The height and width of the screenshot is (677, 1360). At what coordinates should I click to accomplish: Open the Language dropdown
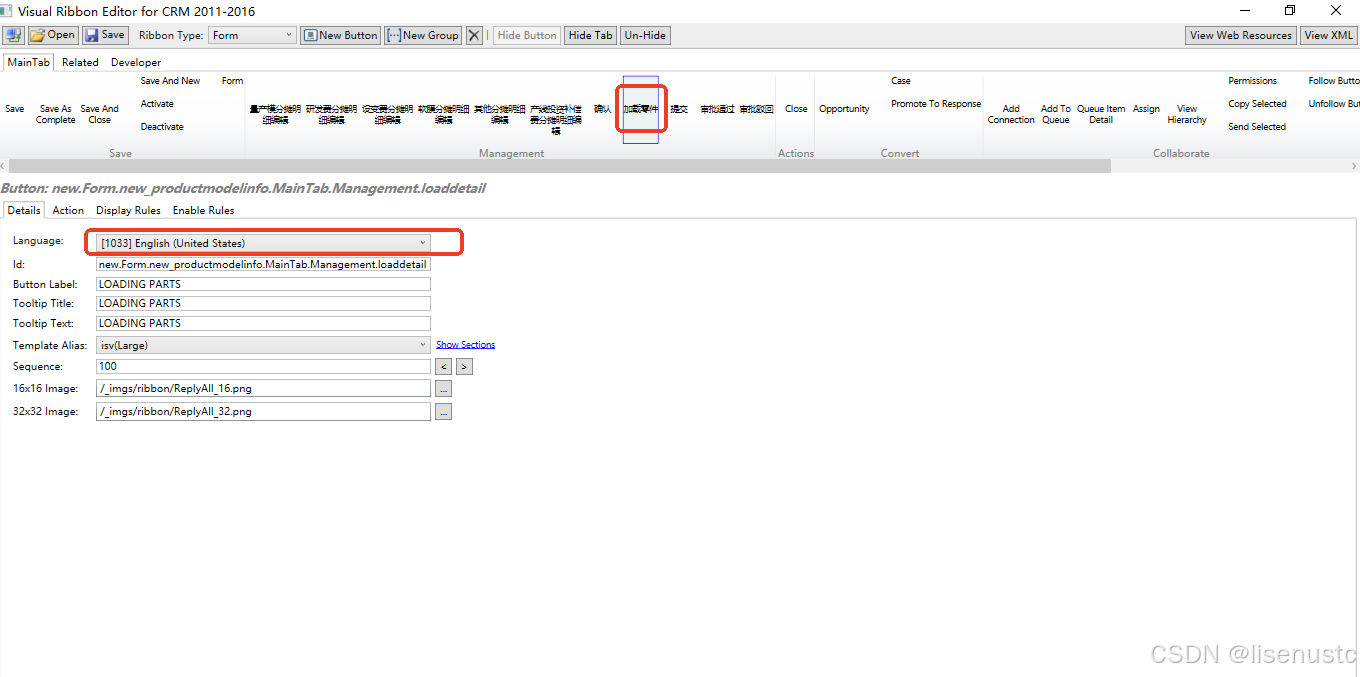[423, 242]
